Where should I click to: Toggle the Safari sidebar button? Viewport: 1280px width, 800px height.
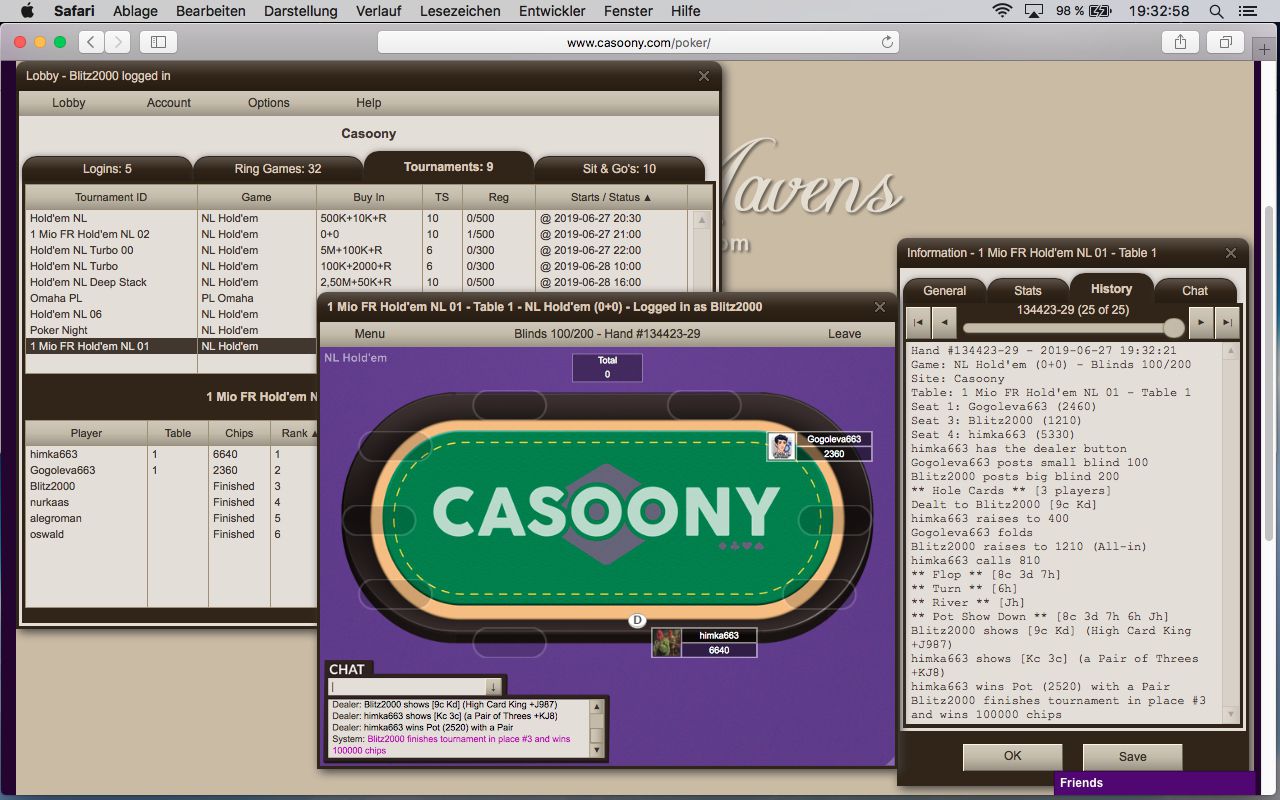158,42
